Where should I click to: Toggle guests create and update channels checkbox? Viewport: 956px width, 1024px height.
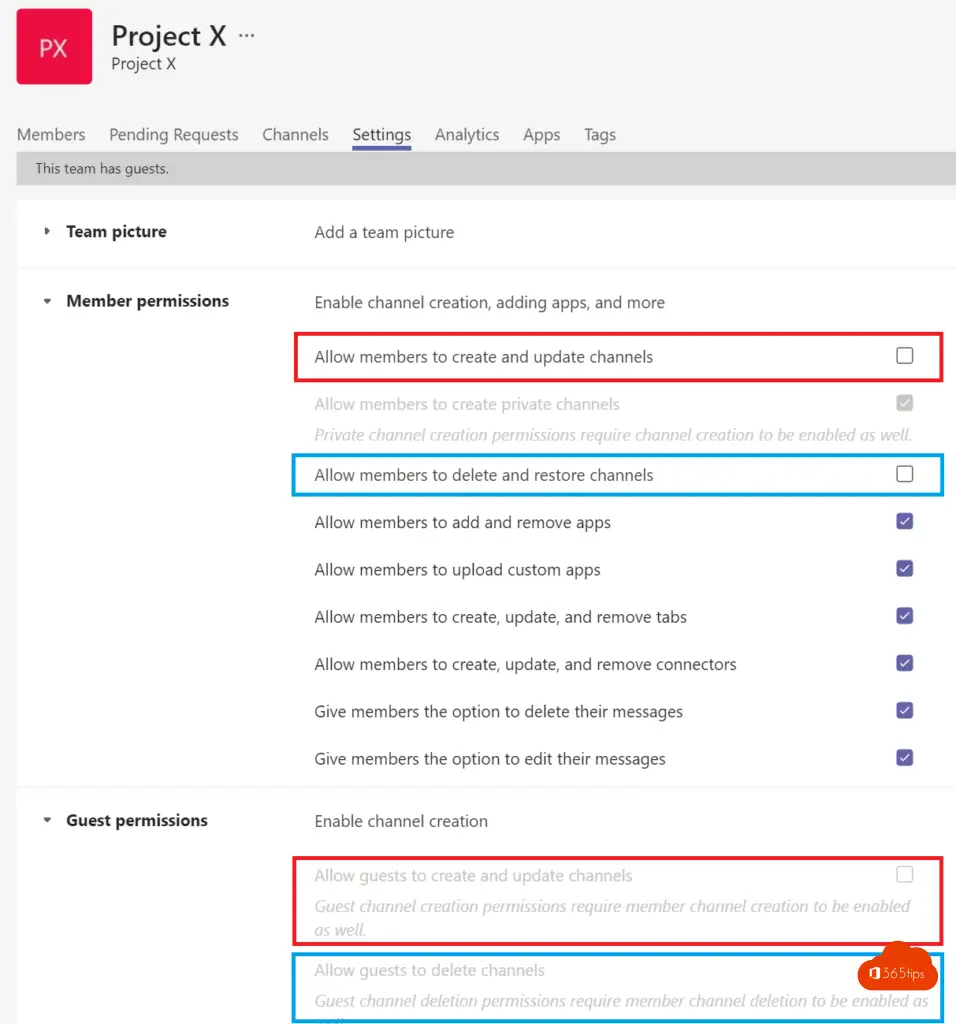(x=904, y=874)
